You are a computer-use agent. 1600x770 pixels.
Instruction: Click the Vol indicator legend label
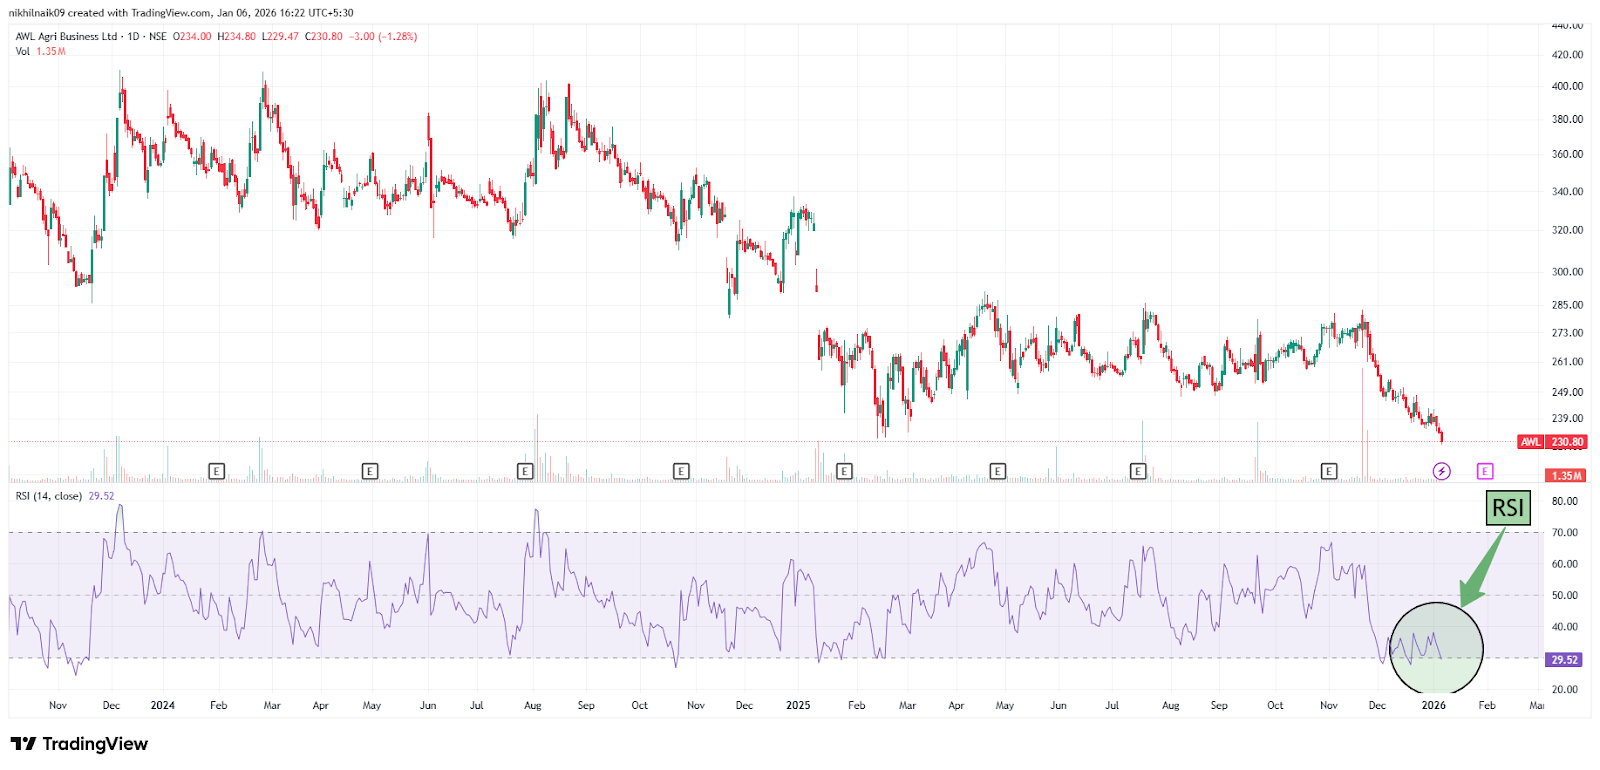tap(23, 51)
